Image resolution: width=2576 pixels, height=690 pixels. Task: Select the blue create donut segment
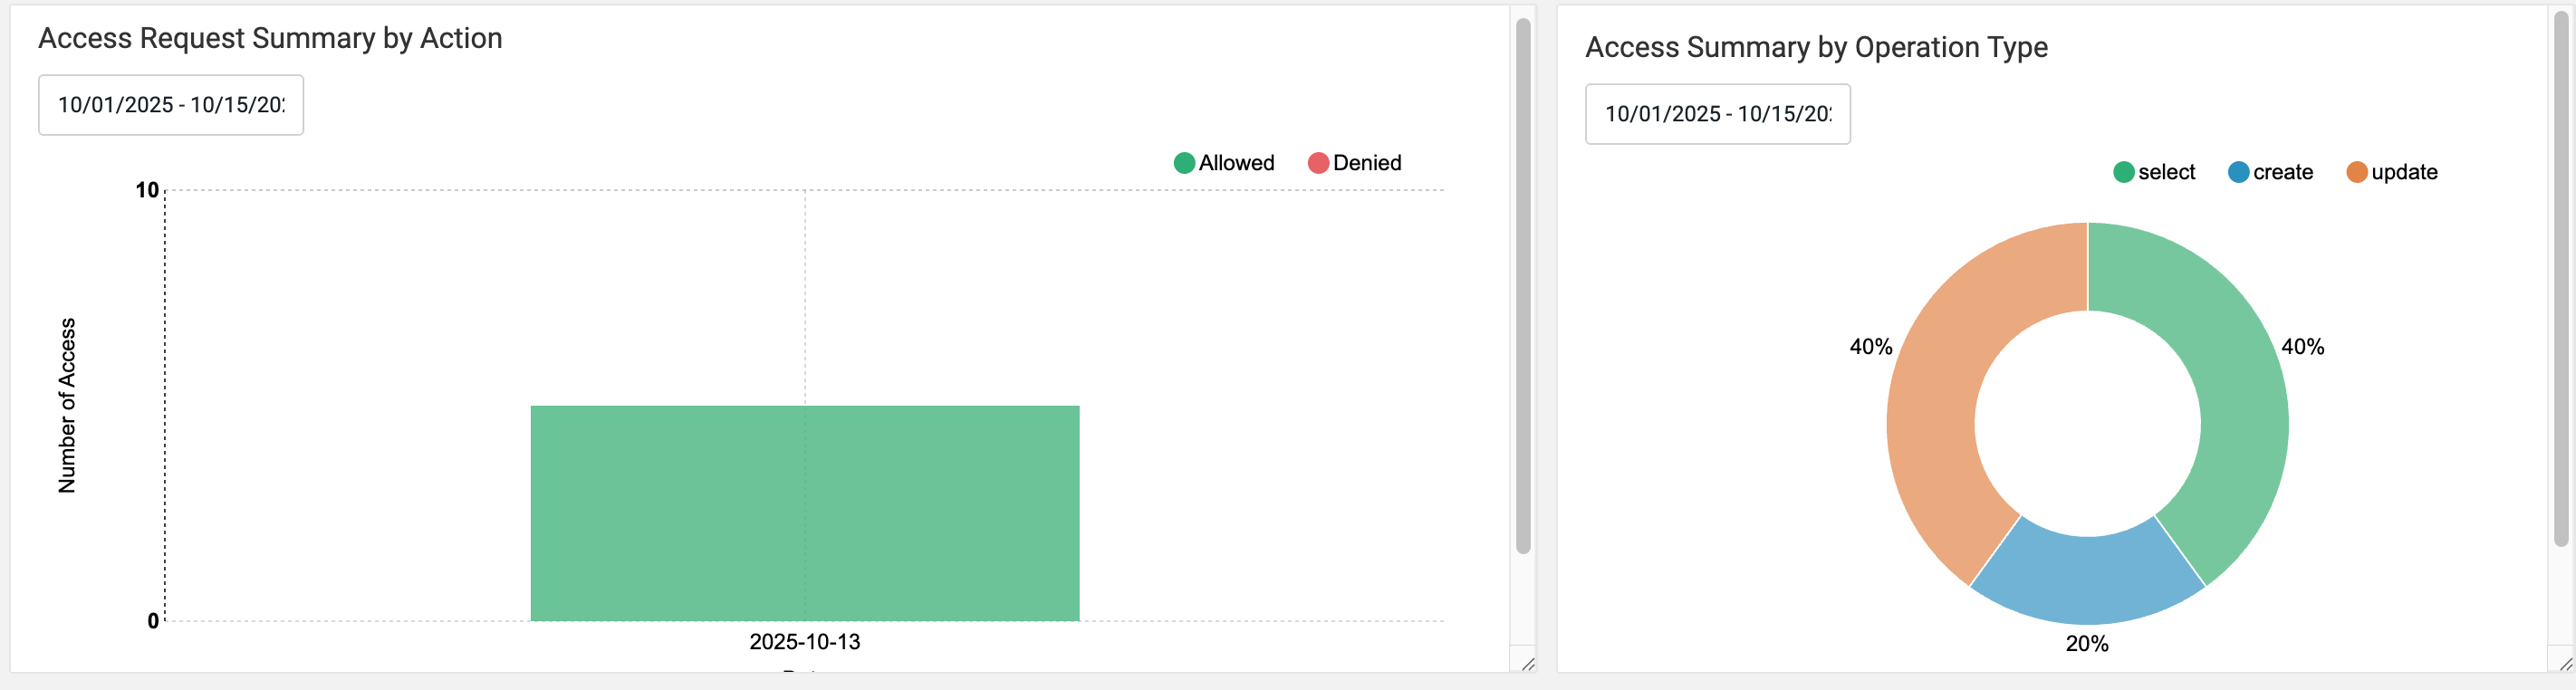coord(2087,580)
